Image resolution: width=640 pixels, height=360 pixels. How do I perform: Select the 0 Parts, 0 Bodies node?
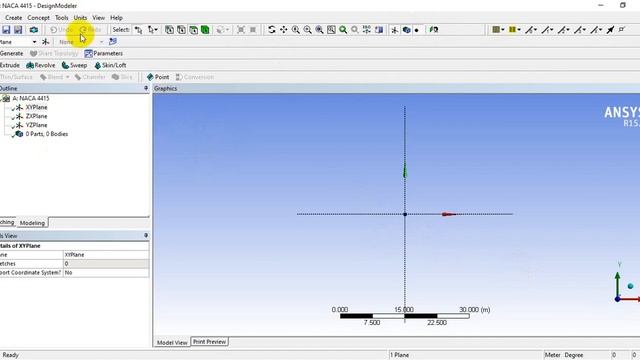(x=47, y=134)
